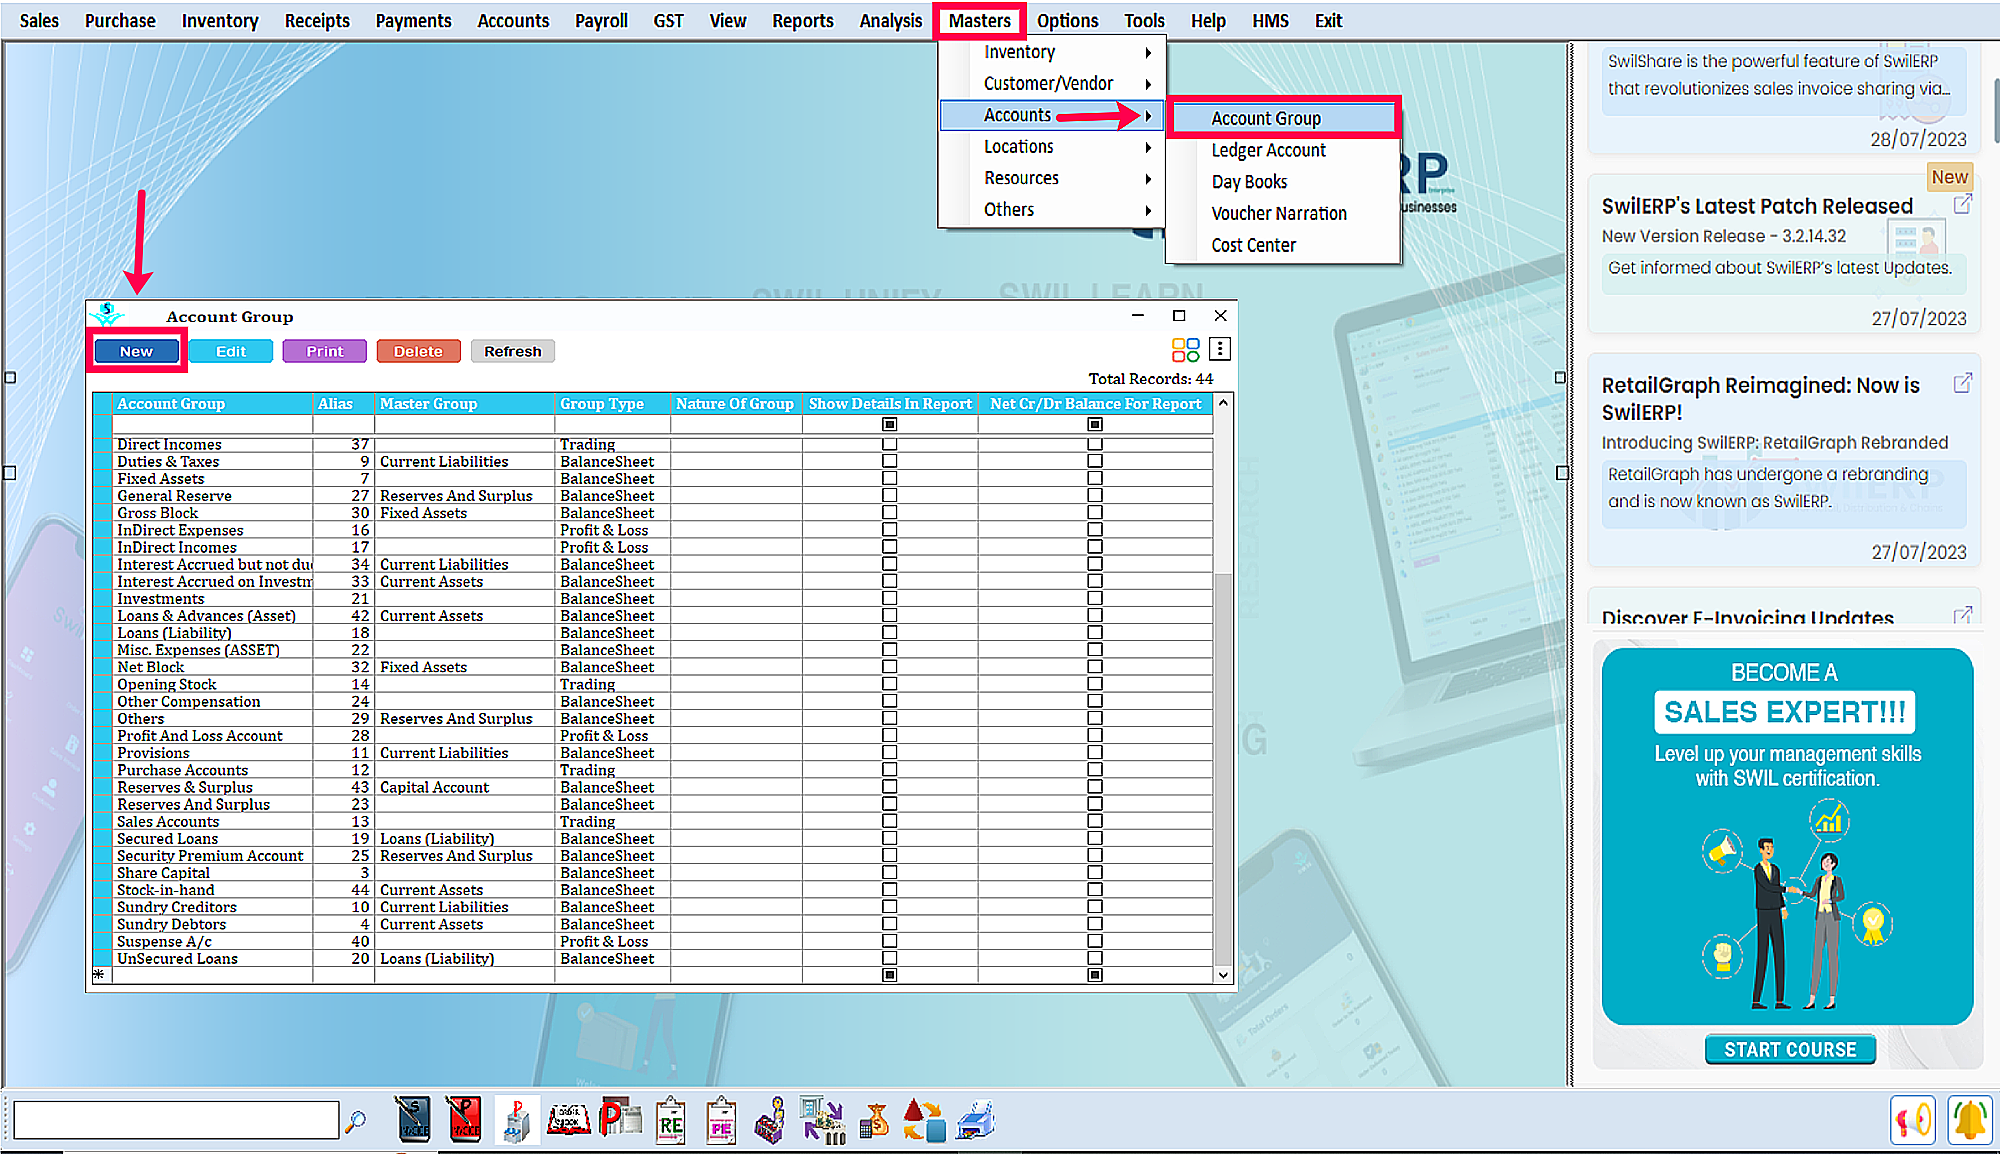
Task: Click the grid scrollbar up arrow
Action: click(x=1223, y=402)
